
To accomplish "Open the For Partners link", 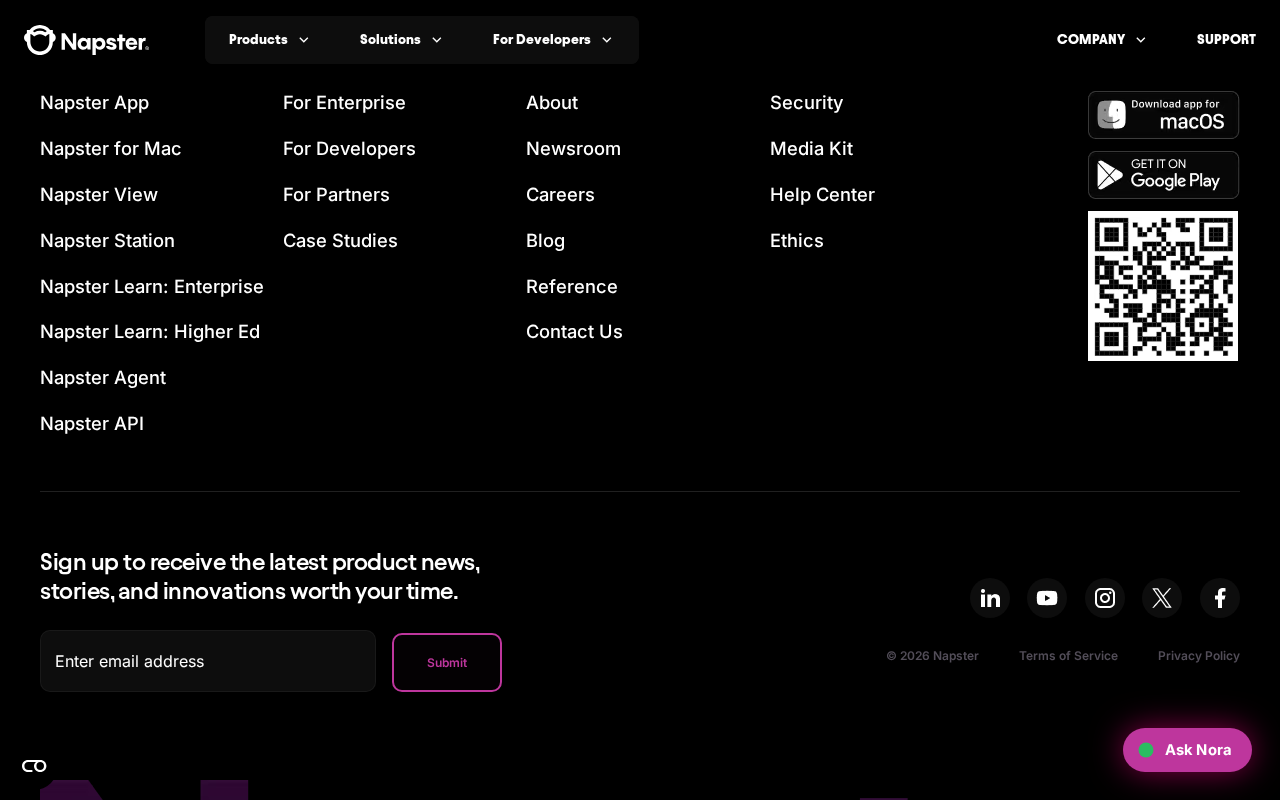I will (x=336, y=195).
